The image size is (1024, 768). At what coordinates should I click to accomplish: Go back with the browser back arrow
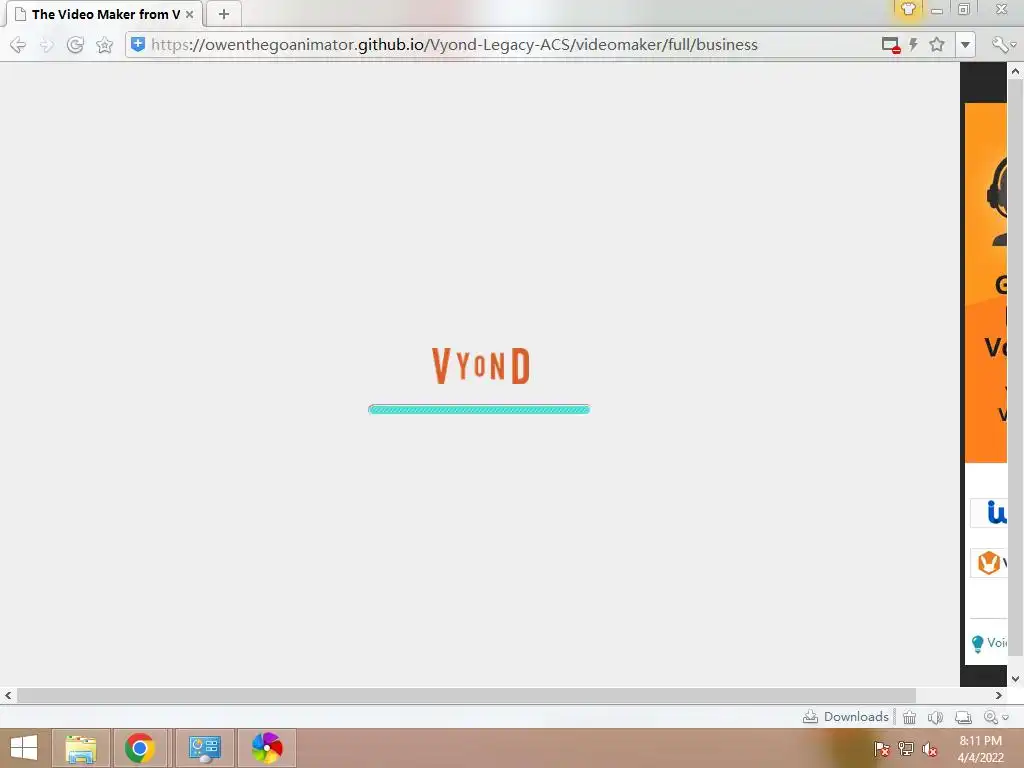(18, 45)
